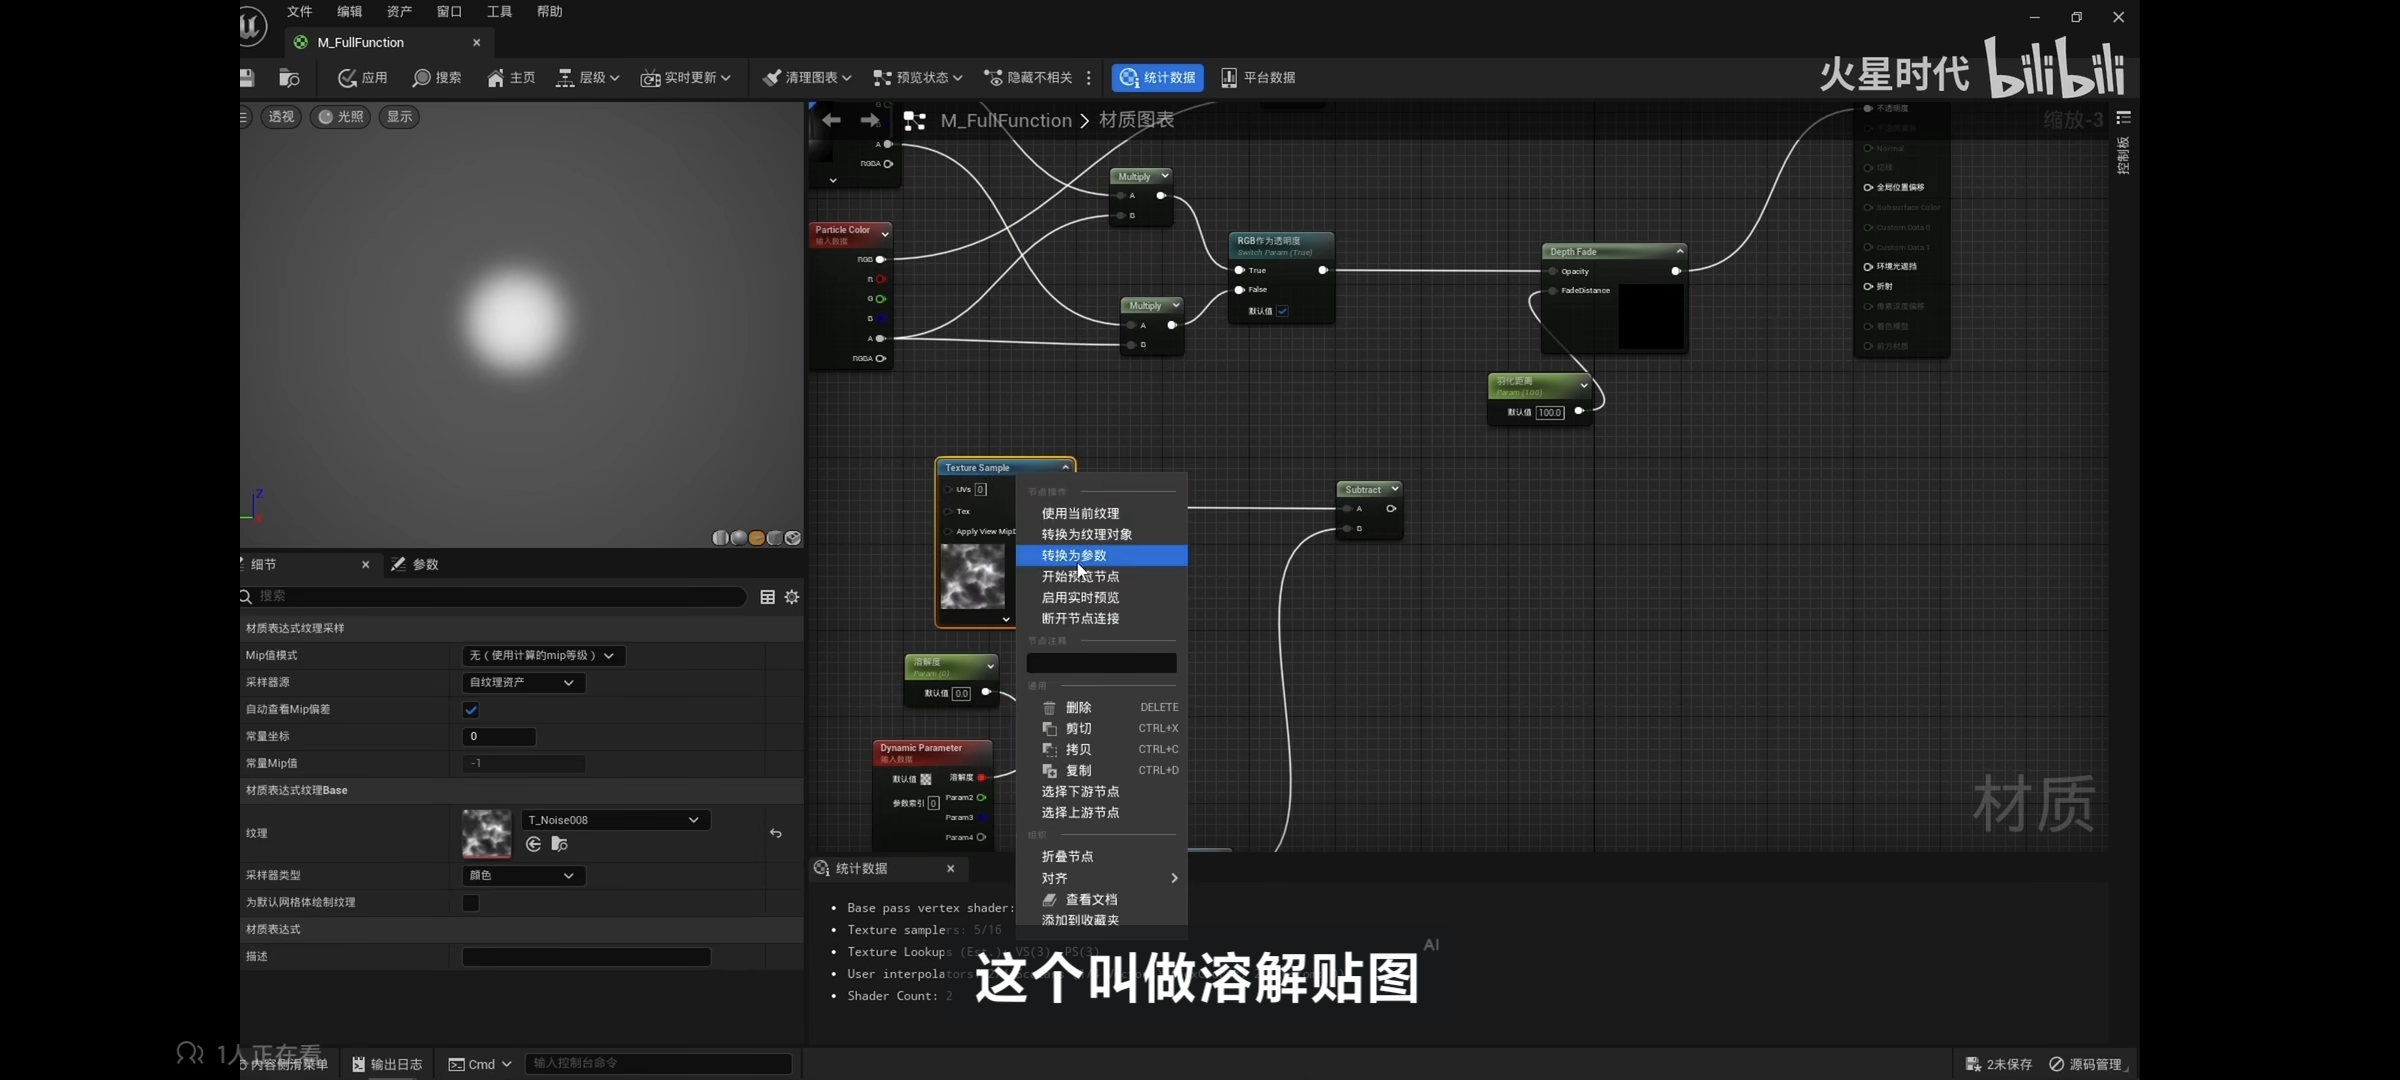This screenshot has height=1080, width=2400.
Task: Click the Stats (统计数据) toolbar button
Action: 1157,78
